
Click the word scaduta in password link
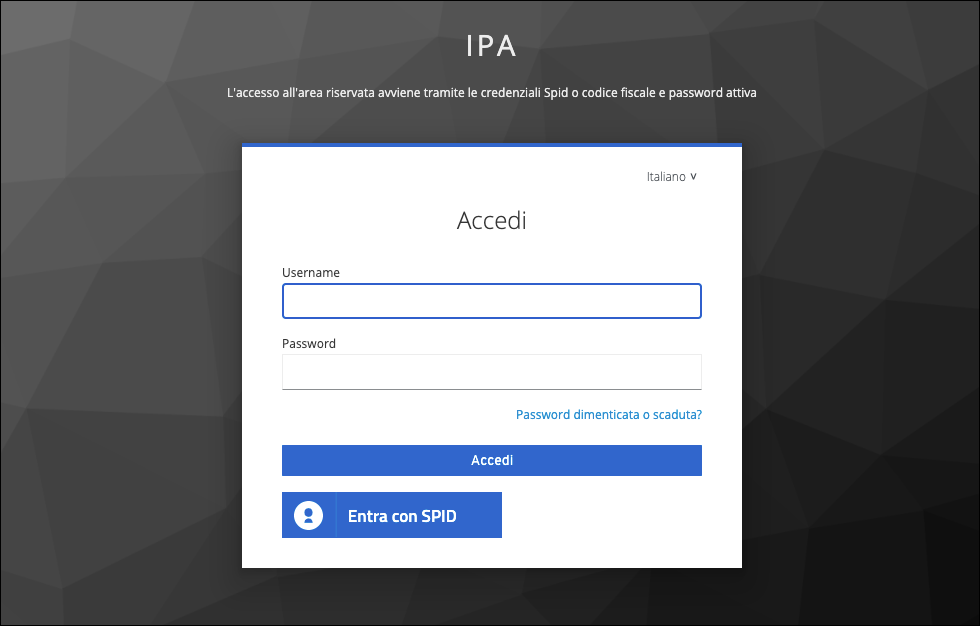coord(676,414)
